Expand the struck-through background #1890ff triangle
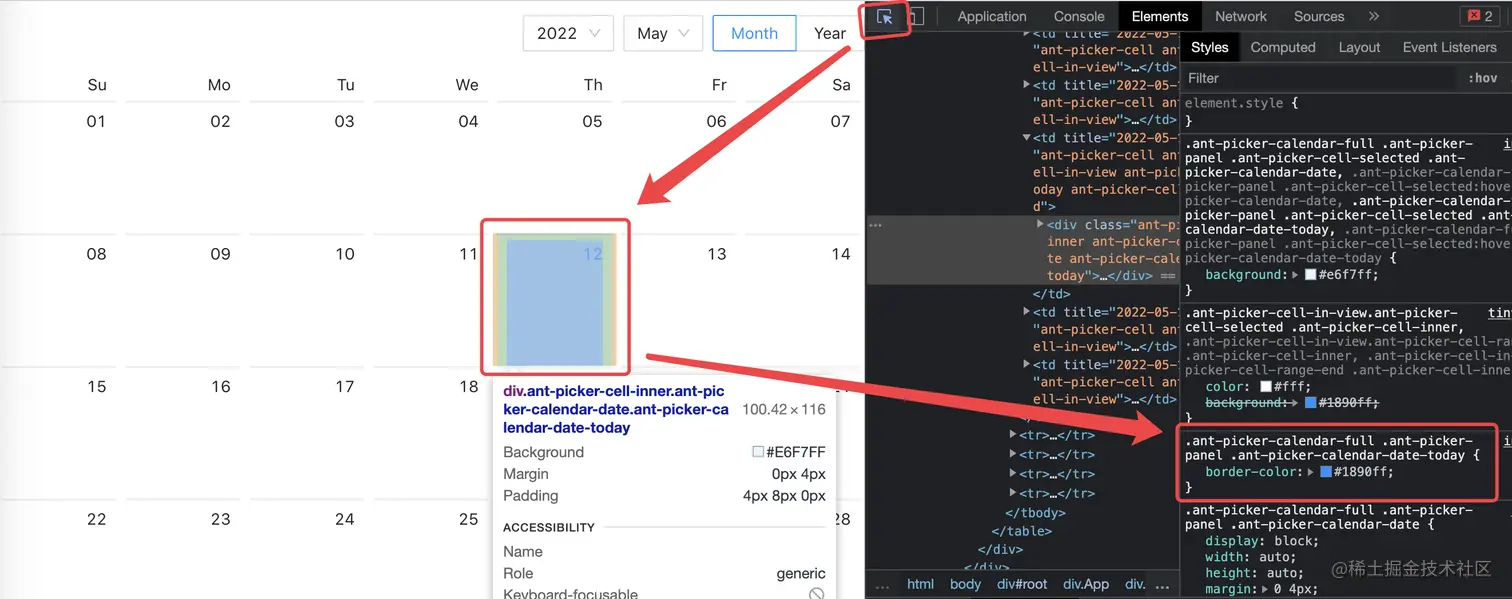This screenshot has width=1512, height=599. point(1296,403)
